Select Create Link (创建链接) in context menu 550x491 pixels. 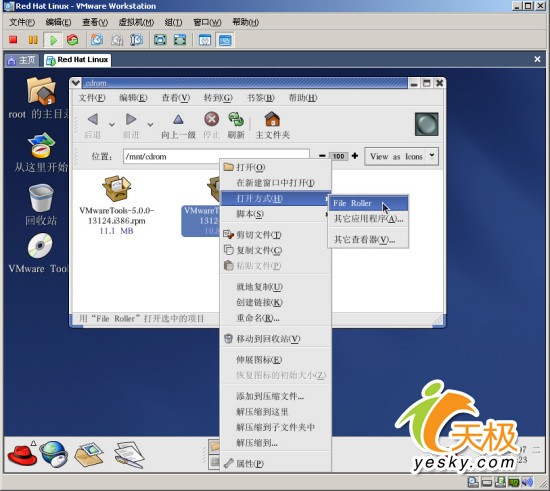click(x=276, y=302)
